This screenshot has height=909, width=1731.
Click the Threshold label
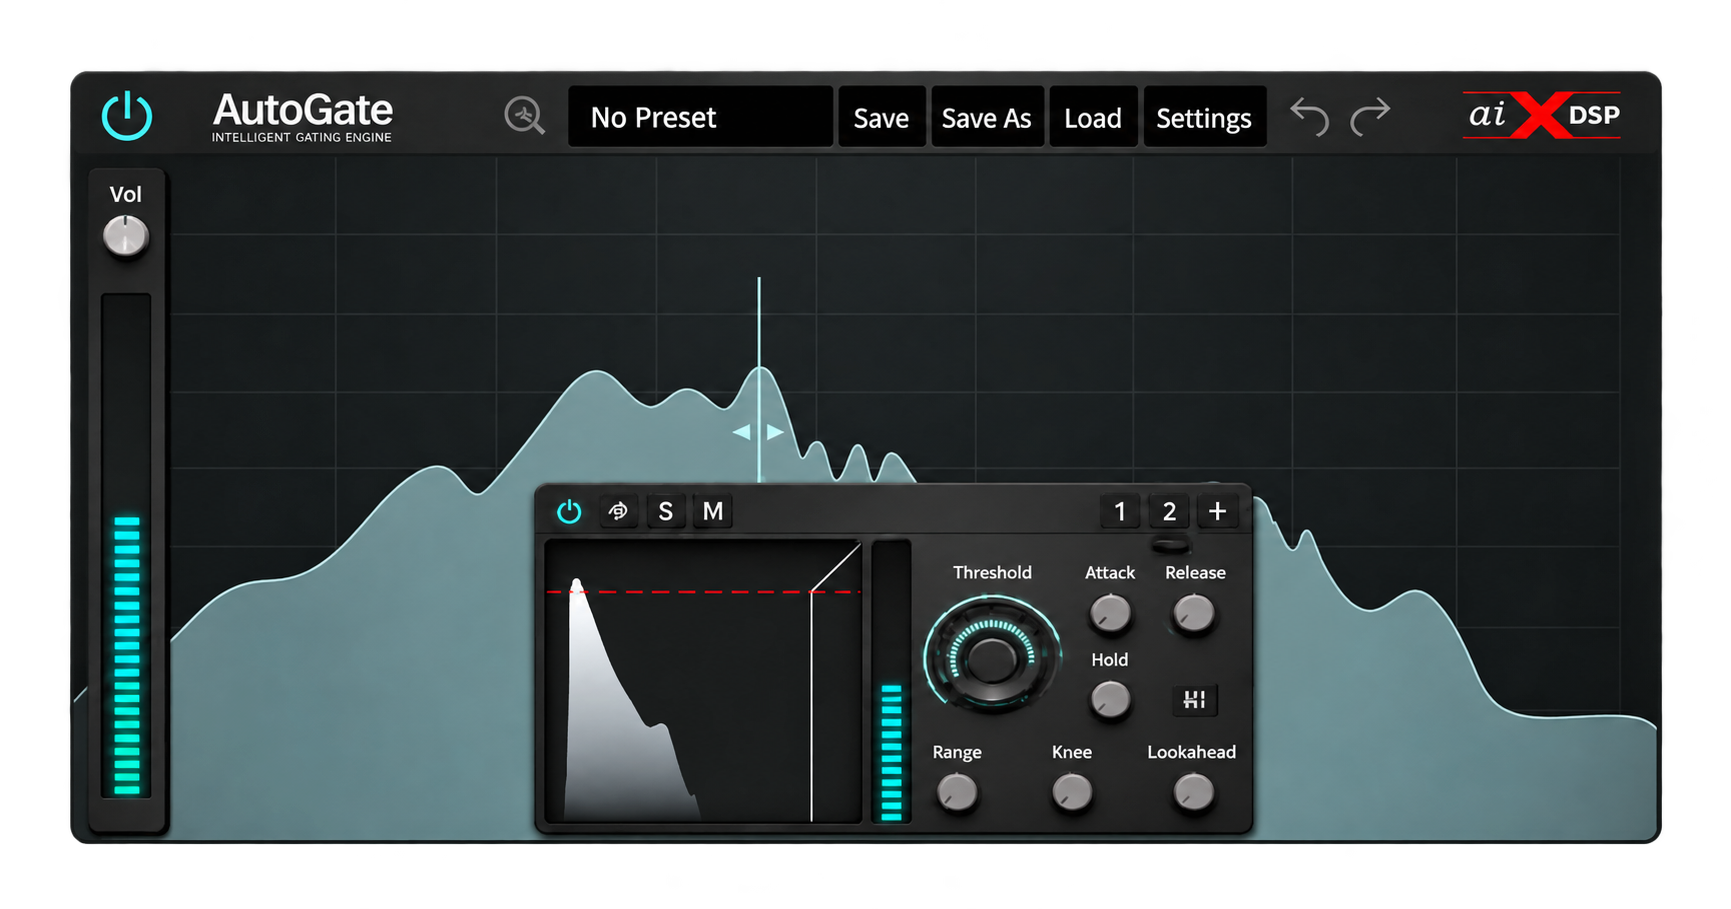[x=992, y=572]
